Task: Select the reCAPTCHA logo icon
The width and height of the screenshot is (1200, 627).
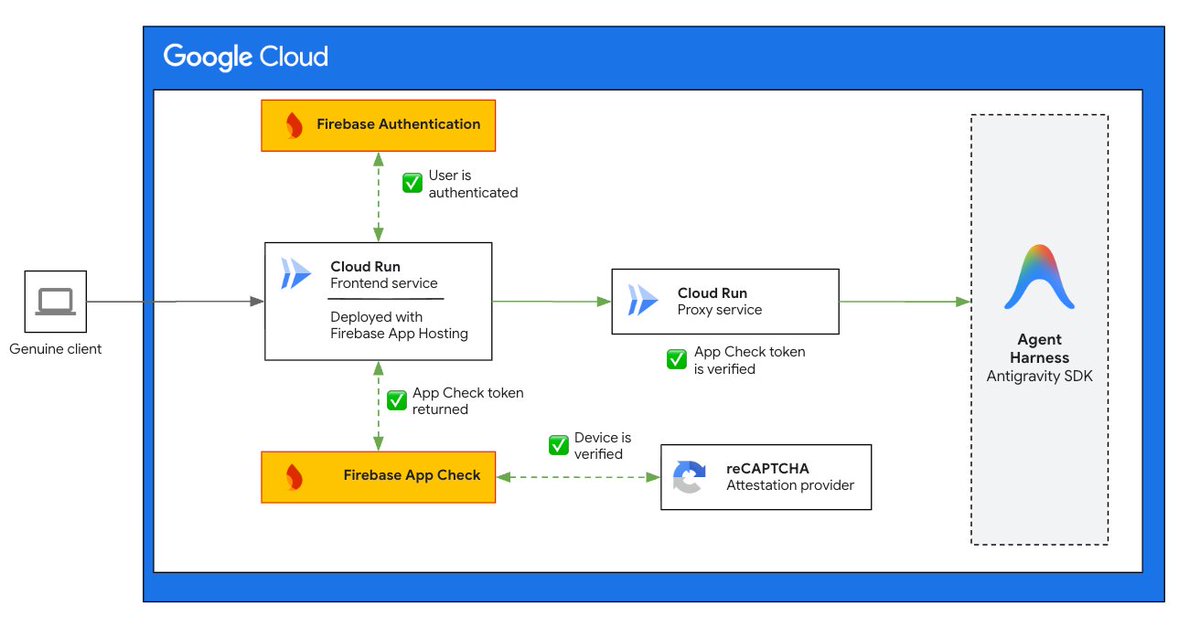Action: point(689,477)
